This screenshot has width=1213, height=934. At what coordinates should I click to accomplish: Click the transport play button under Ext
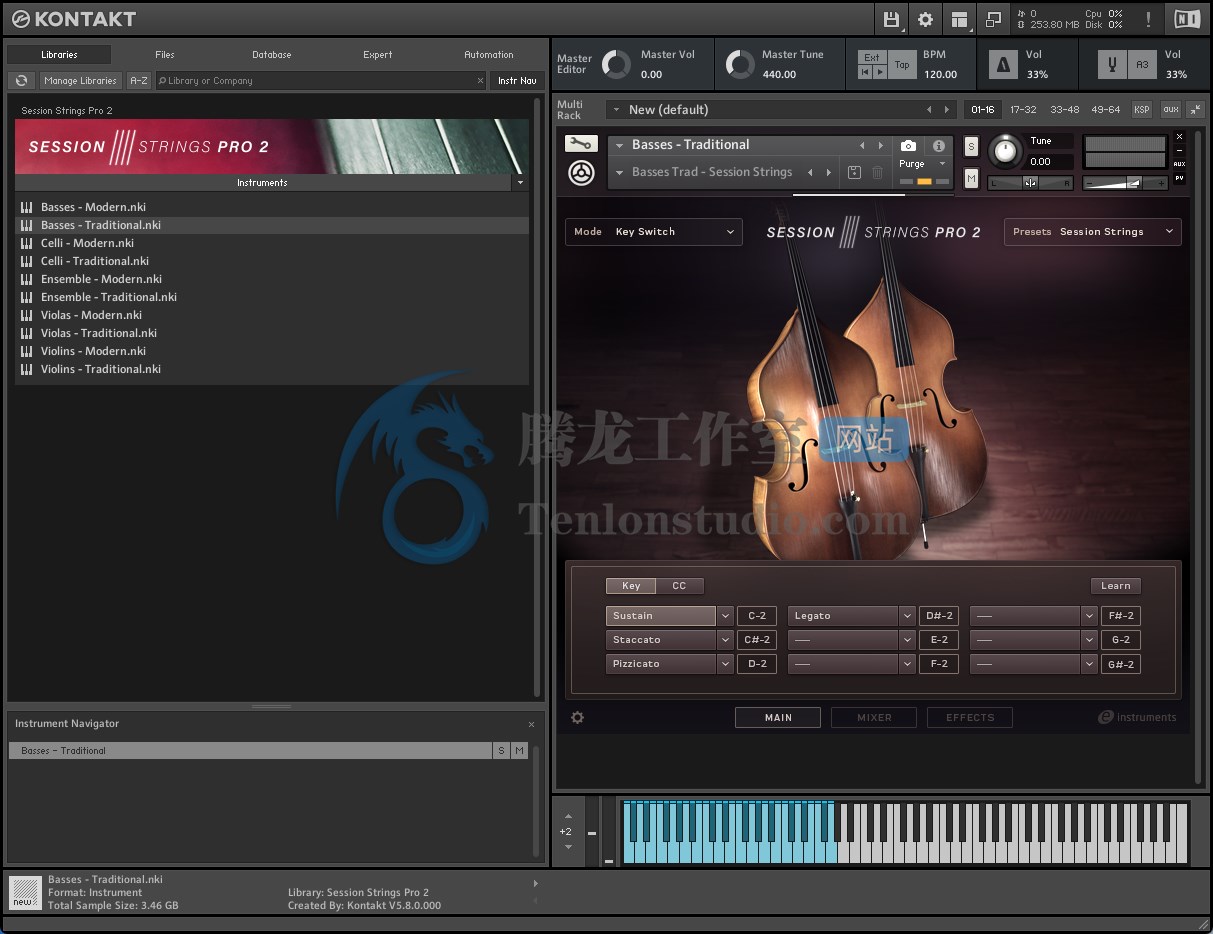point(879,72)
